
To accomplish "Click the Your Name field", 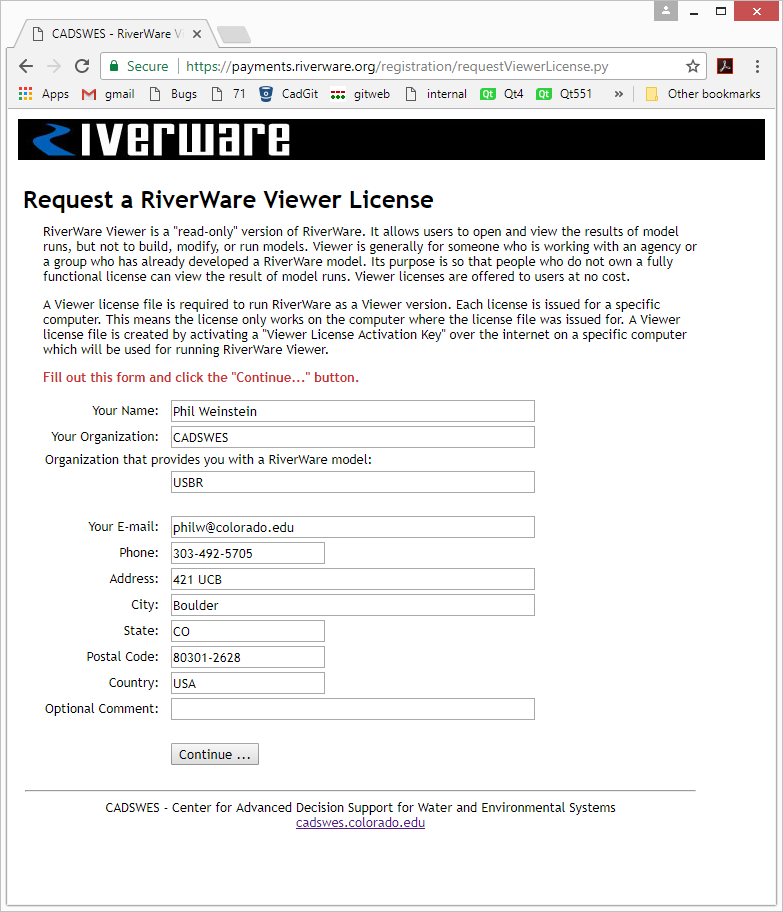I will coord(353,411).
